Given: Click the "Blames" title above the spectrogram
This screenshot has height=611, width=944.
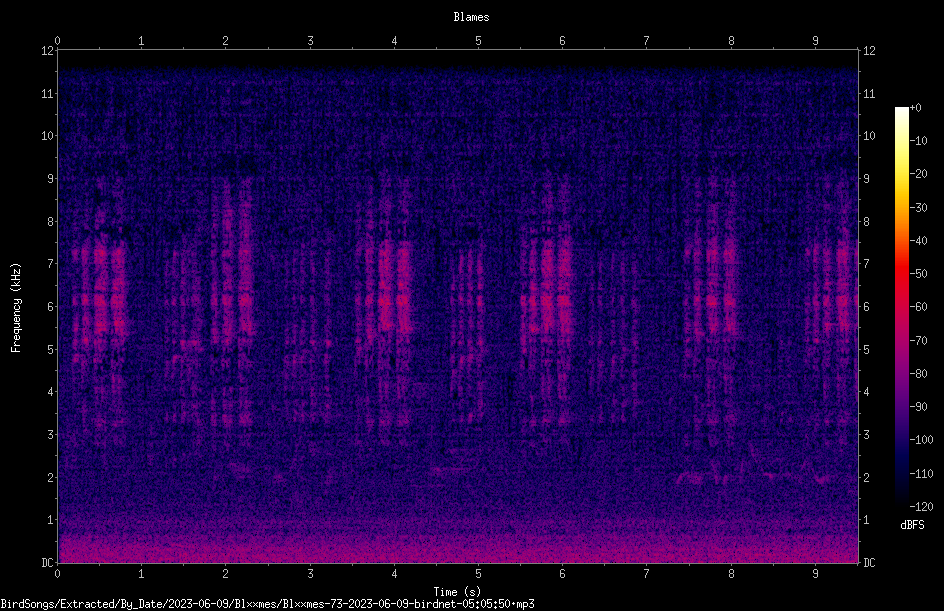Looking at the screenshot, I should tap(471, 17).
